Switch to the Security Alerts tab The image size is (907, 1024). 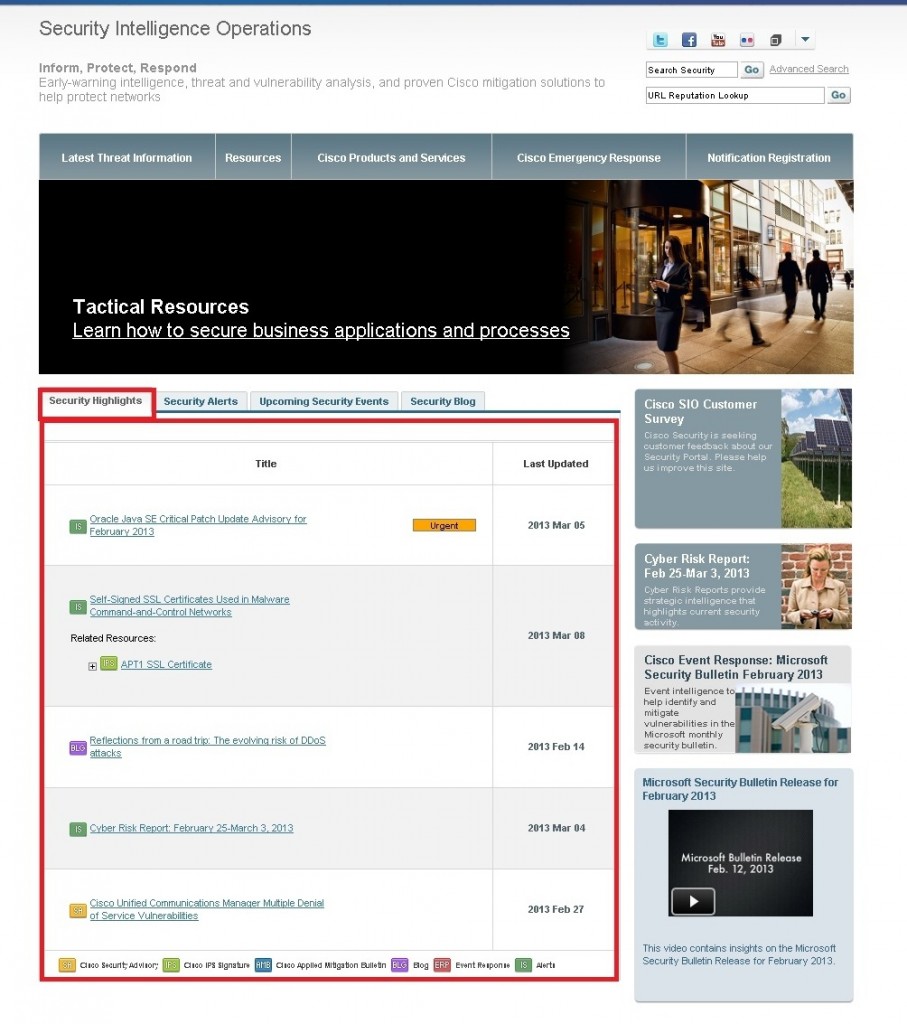point(201,401)
